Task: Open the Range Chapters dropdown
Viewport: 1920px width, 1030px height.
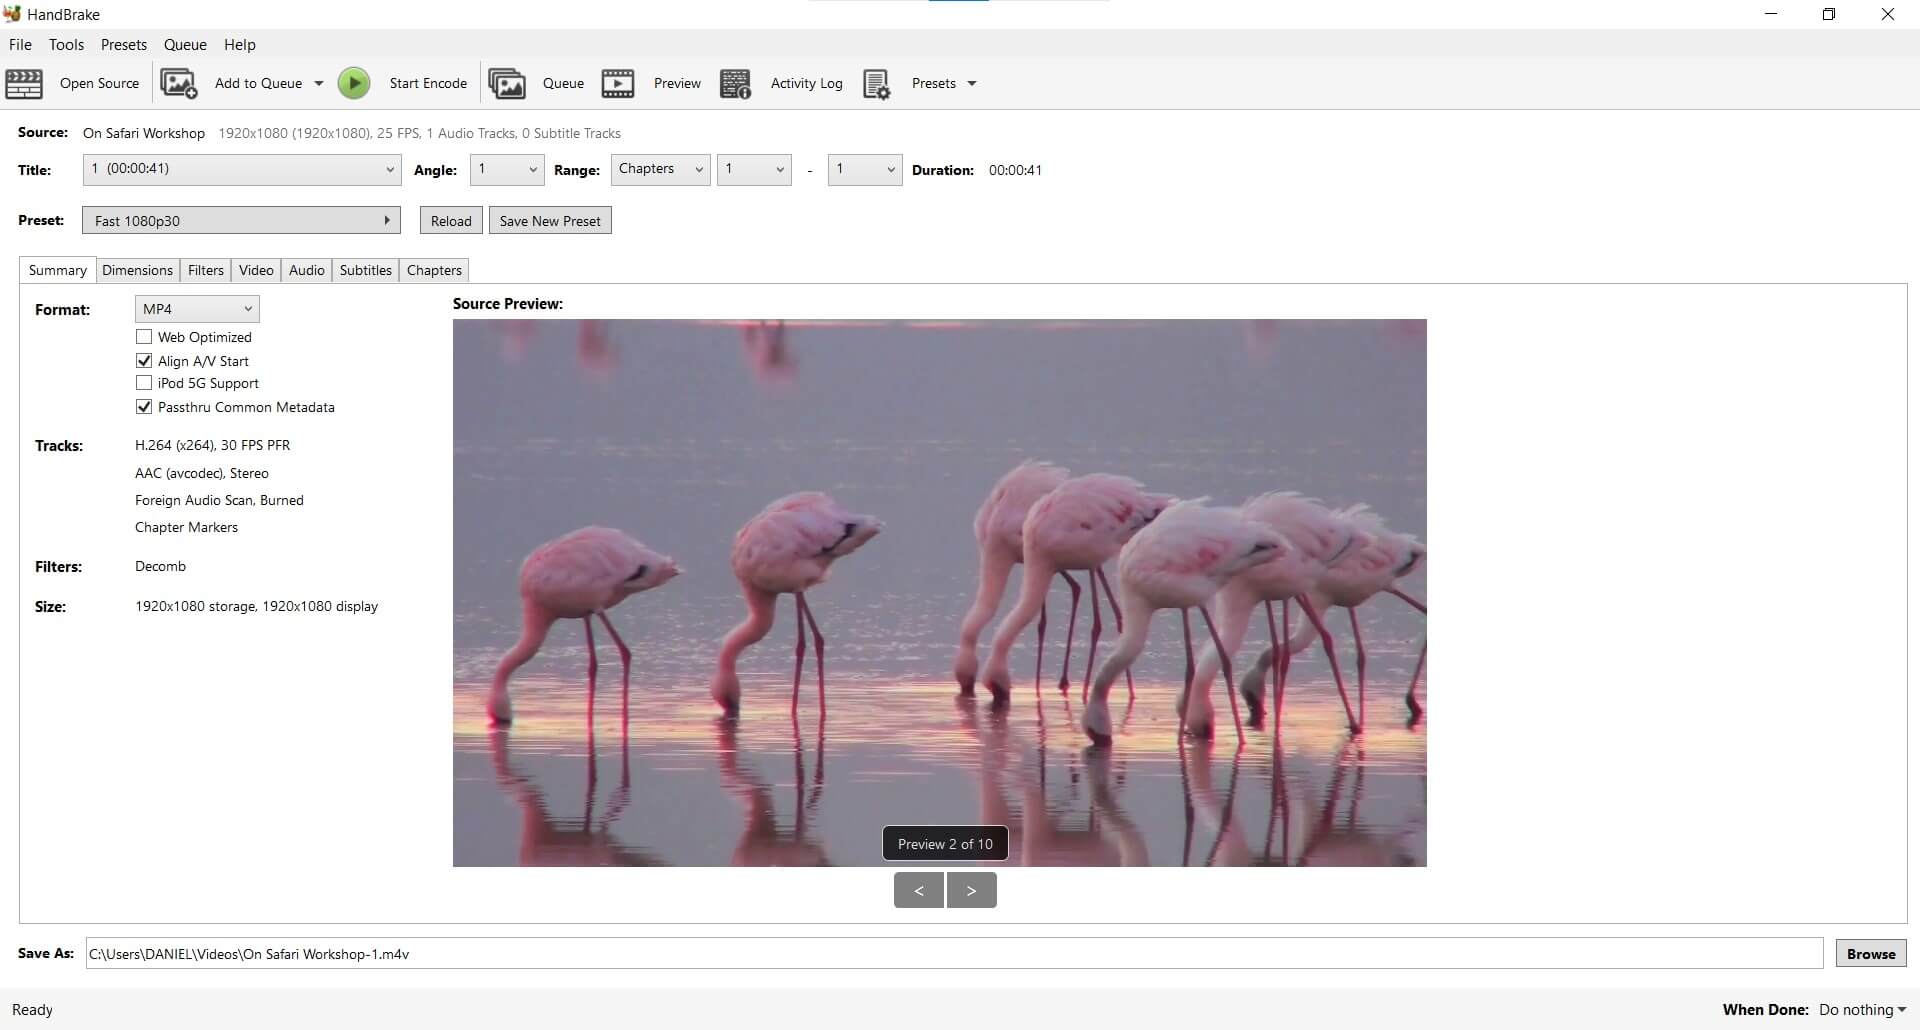Action: coord(661,169)
